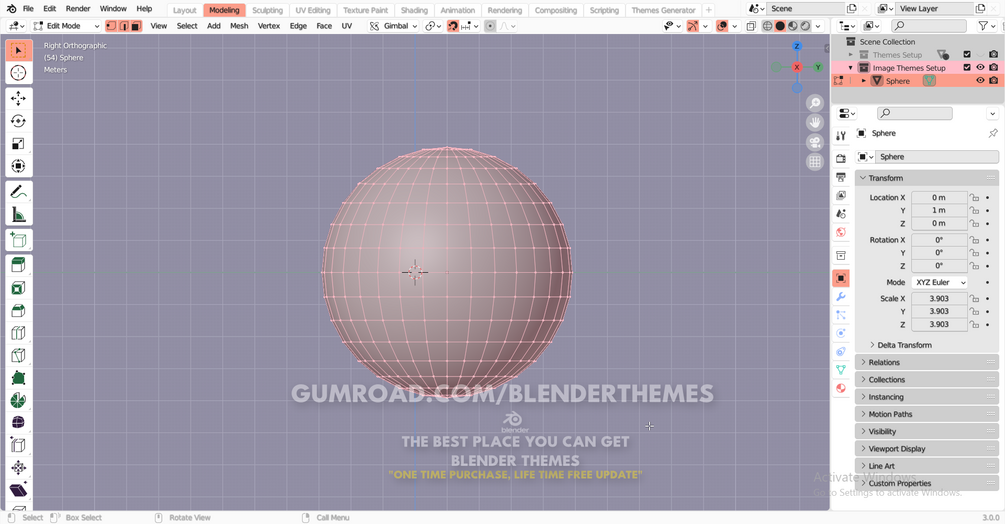
Task: Open the Mesh menu
Action: pyautogui.click(x=239, y=26)
